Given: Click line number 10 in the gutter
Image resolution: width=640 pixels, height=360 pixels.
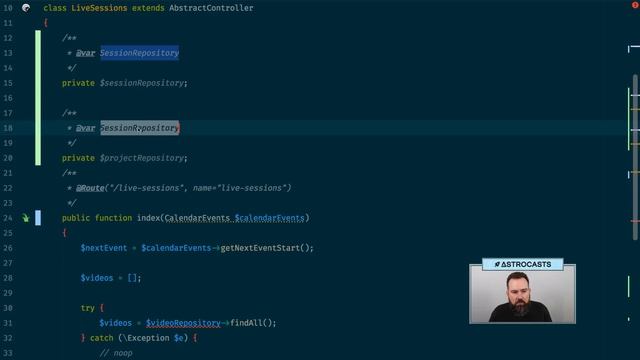Looking at the screenshot, I should point(8,8).
